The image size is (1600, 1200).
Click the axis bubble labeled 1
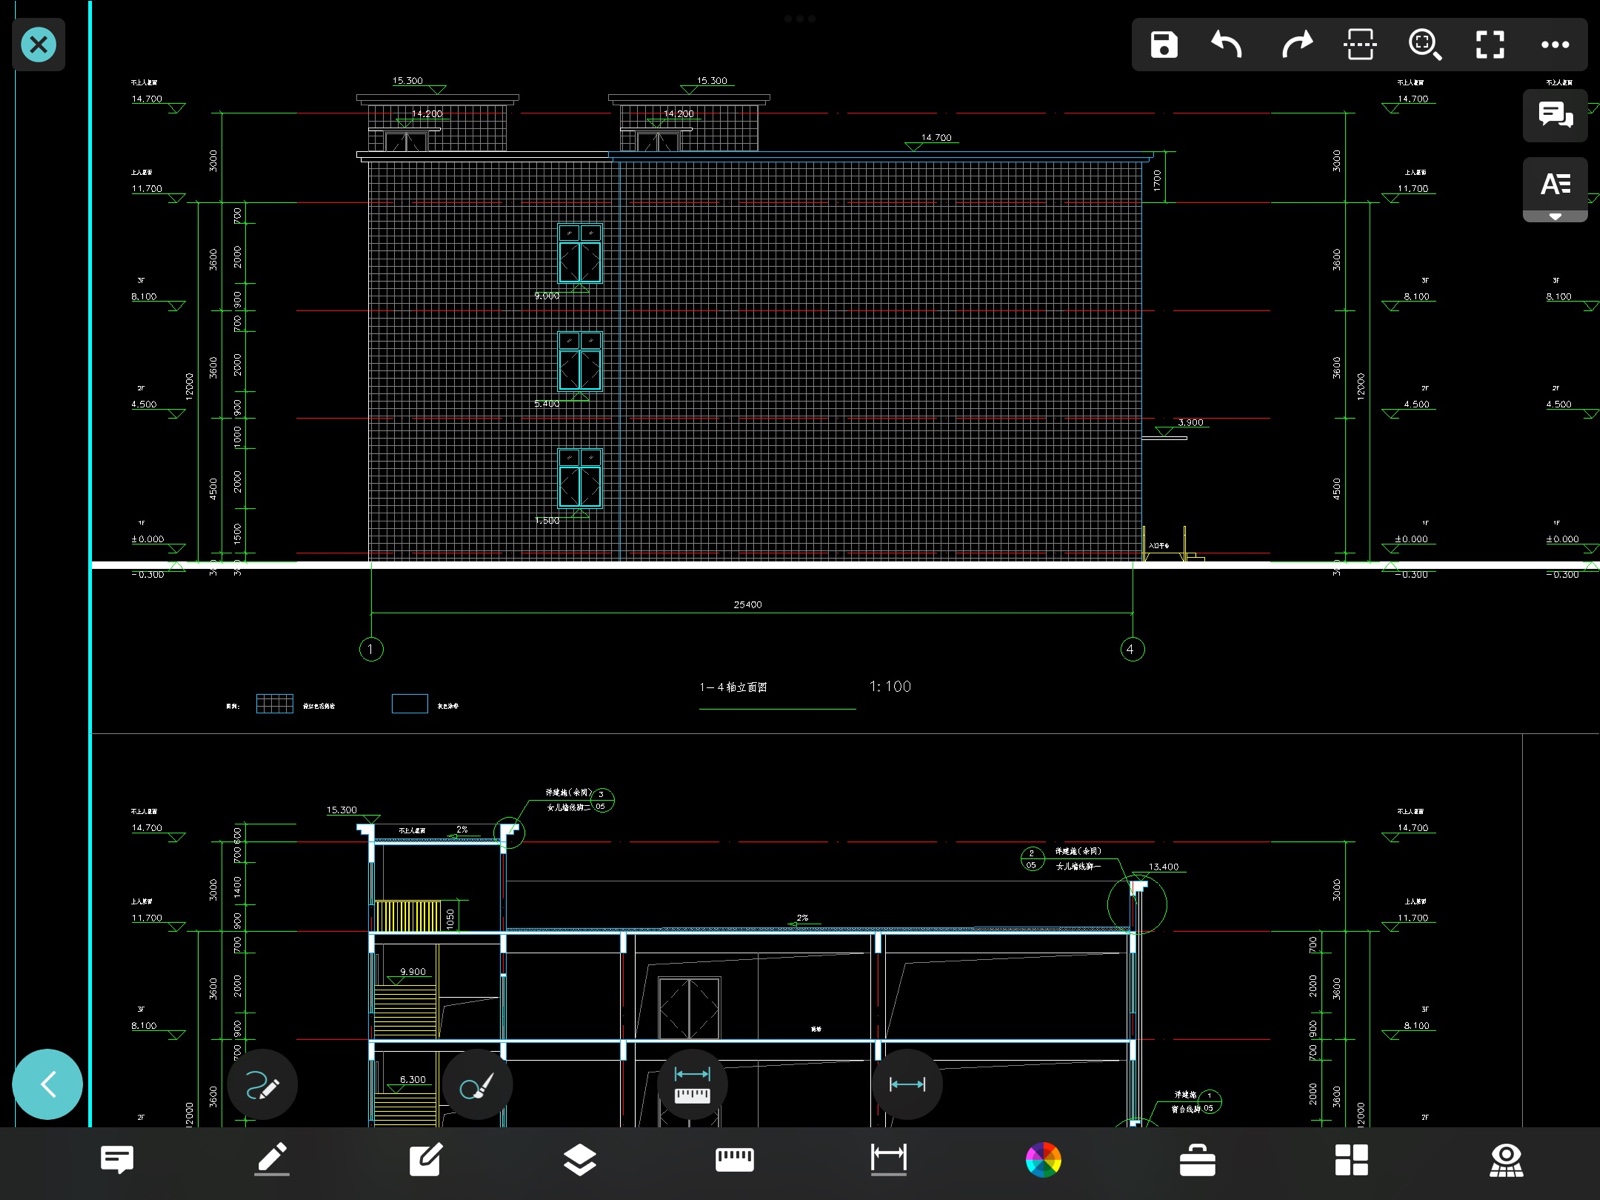click(x=371, y=649)
